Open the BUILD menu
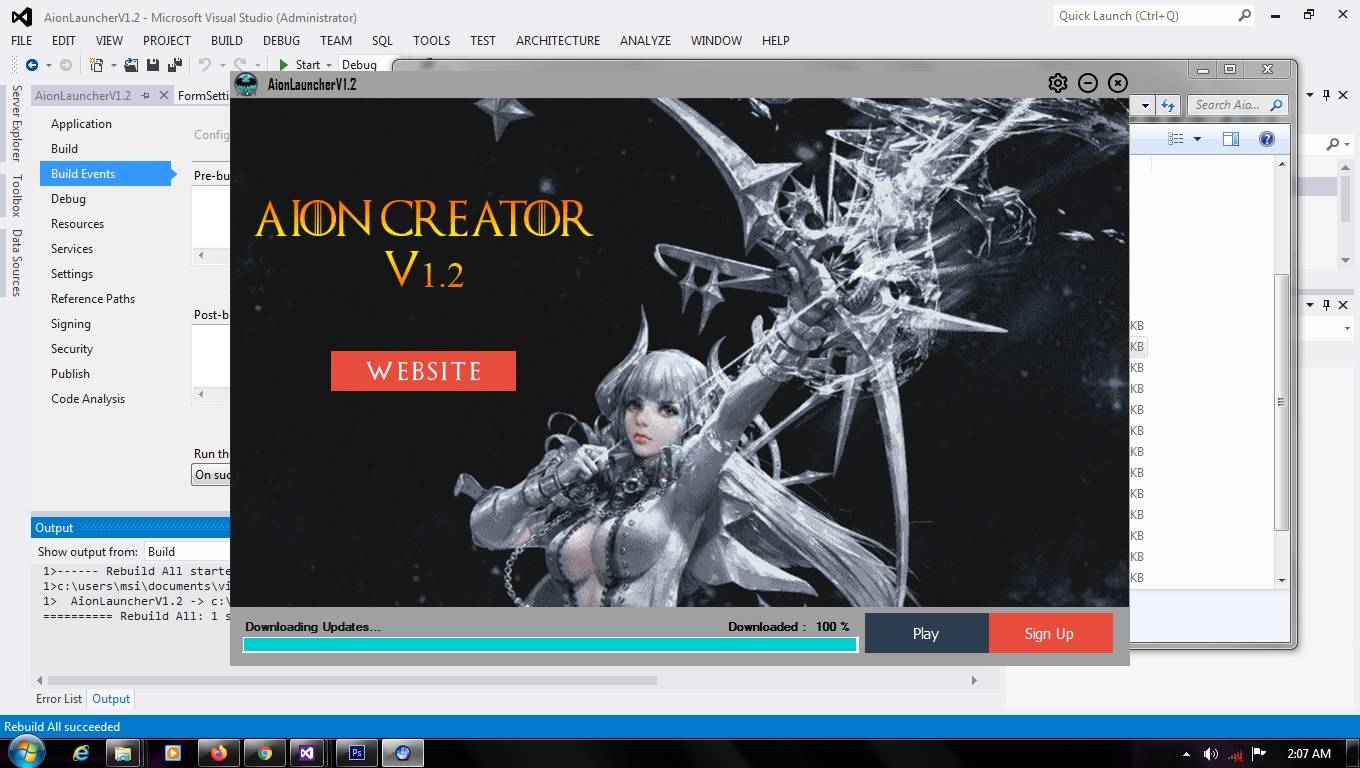1360x768 pixels. 227,40
